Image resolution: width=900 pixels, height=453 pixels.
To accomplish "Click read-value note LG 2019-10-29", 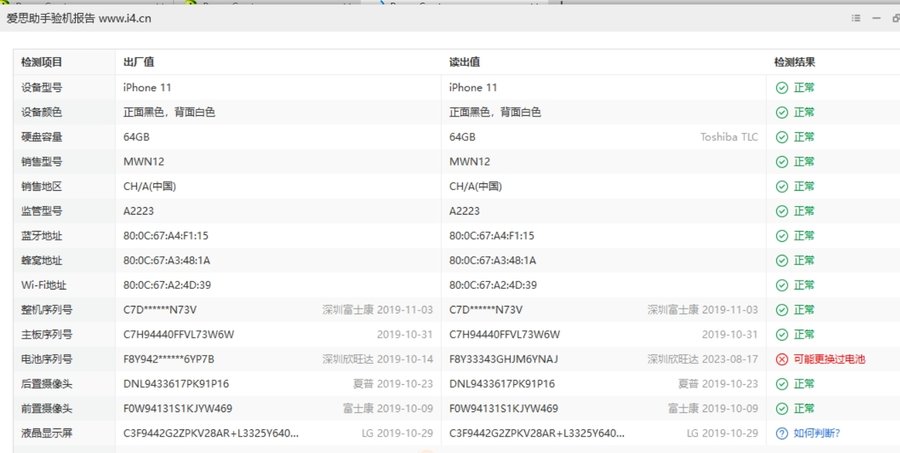I will tap(723, 433).
